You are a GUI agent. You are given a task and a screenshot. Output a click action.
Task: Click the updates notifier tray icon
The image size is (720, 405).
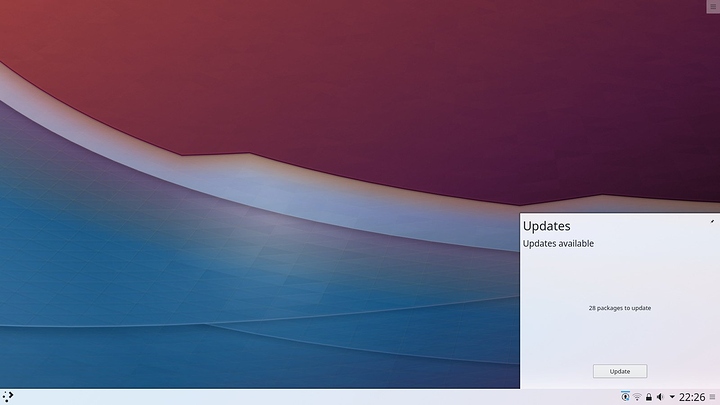(x=626, y=397)
